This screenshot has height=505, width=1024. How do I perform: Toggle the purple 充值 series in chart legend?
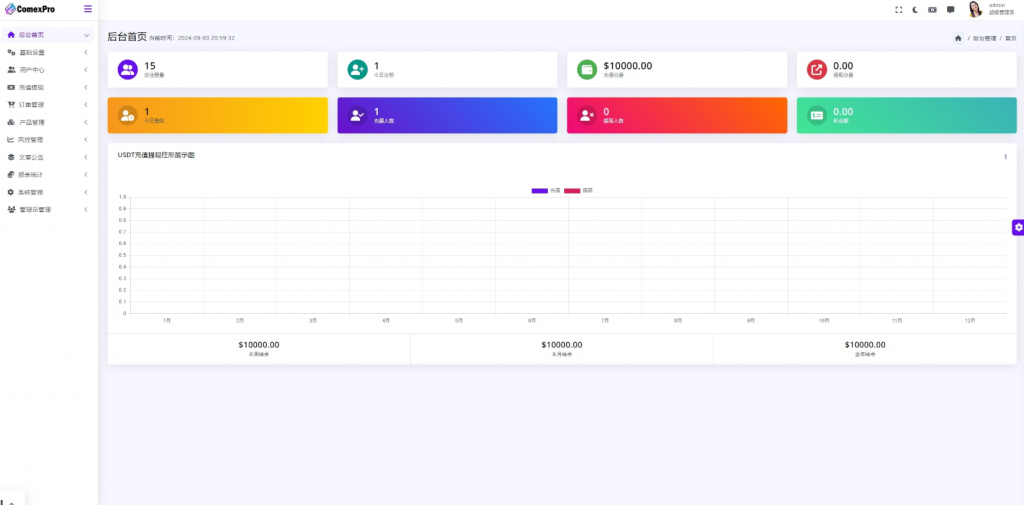(x=546, y=190)
